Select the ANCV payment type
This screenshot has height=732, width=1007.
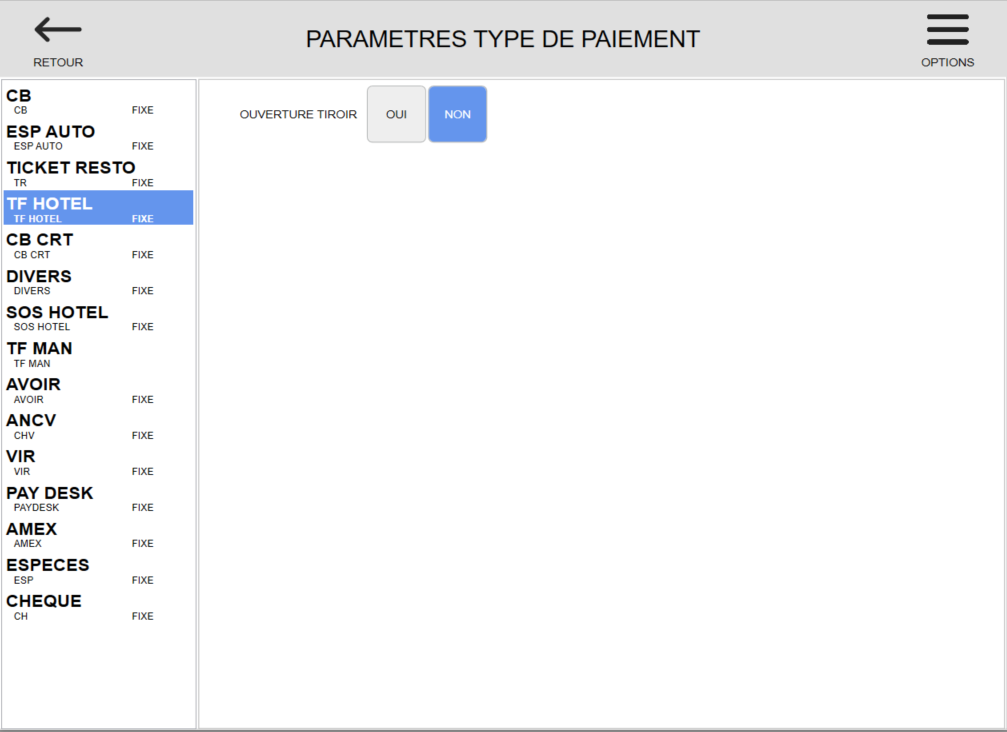click(x=98, y=424)
